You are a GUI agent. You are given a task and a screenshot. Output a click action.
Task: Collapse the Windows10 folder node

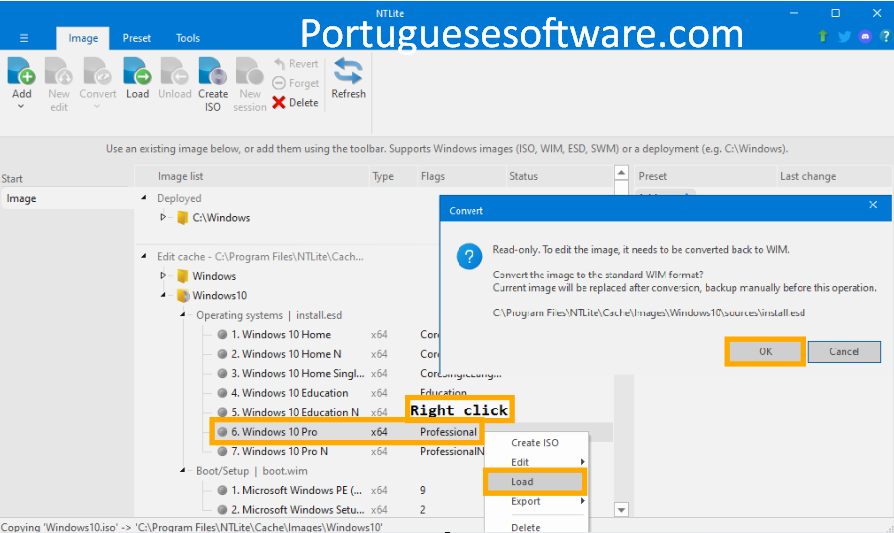coord(164,296)
